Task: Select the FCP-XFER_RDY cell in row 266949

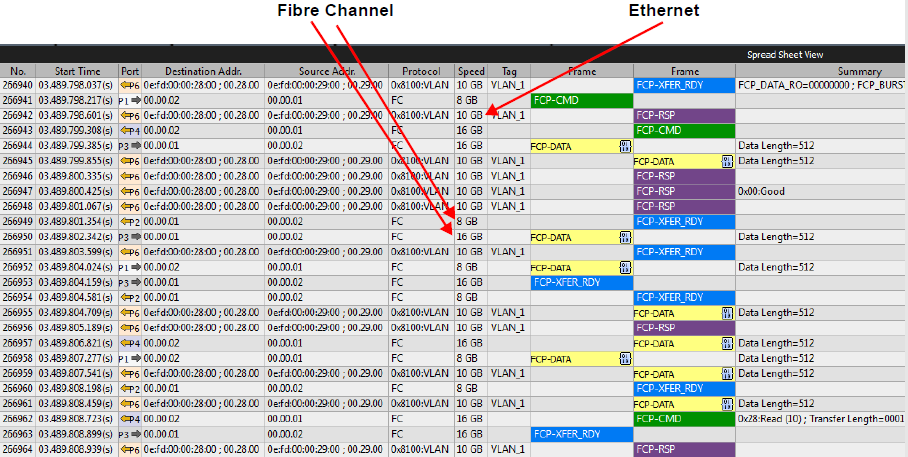Action: (684, 222)
